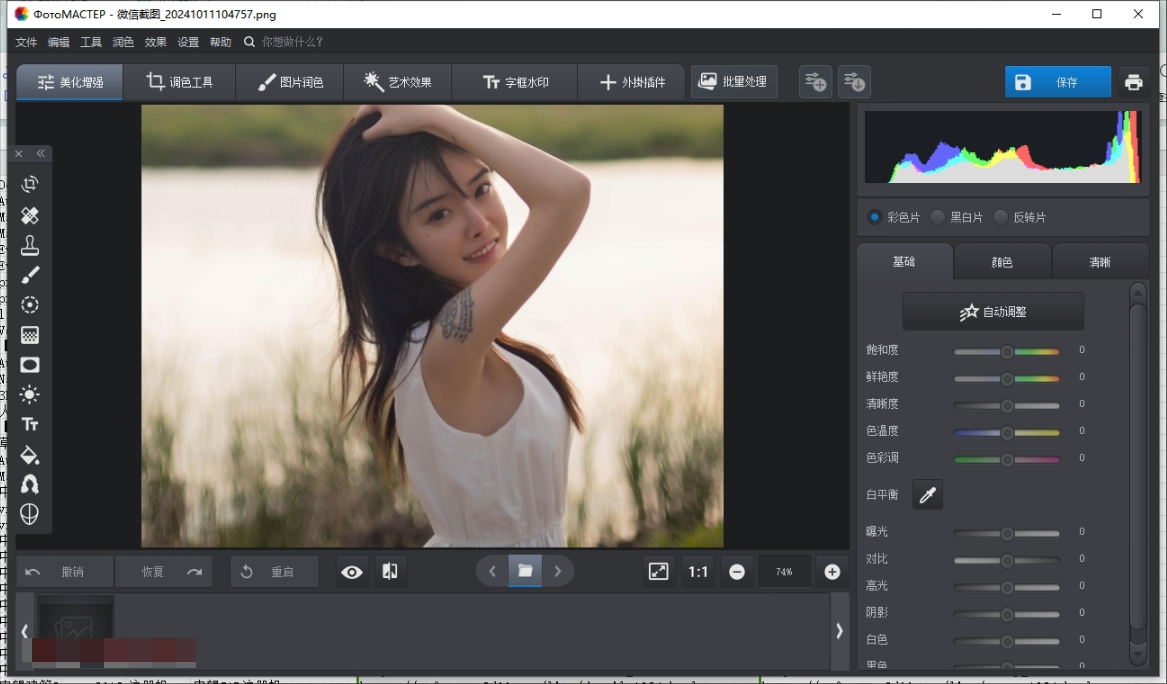Collapse the left tool panel with double chevron
This screenshot has height=684, width=1167.
tap(41, 153)
